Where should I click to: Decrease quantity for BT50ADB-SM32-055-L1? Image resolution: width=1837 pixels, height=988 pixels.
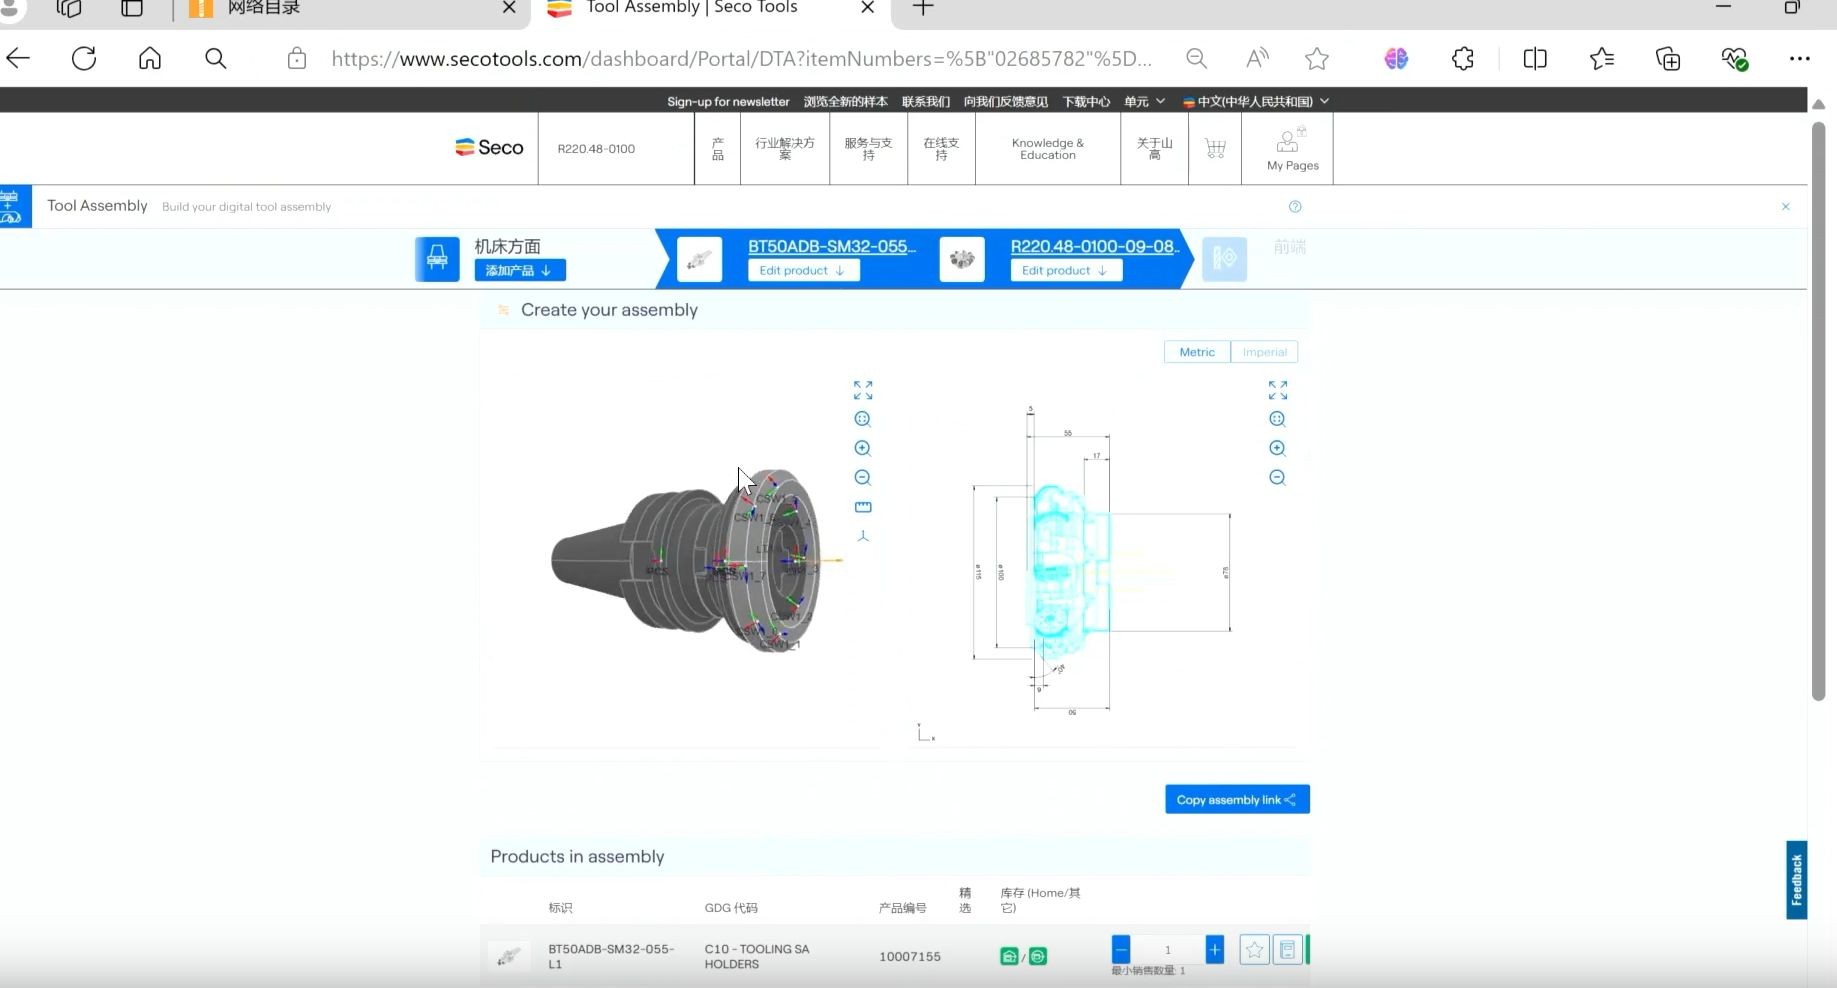pos(1121,949)
